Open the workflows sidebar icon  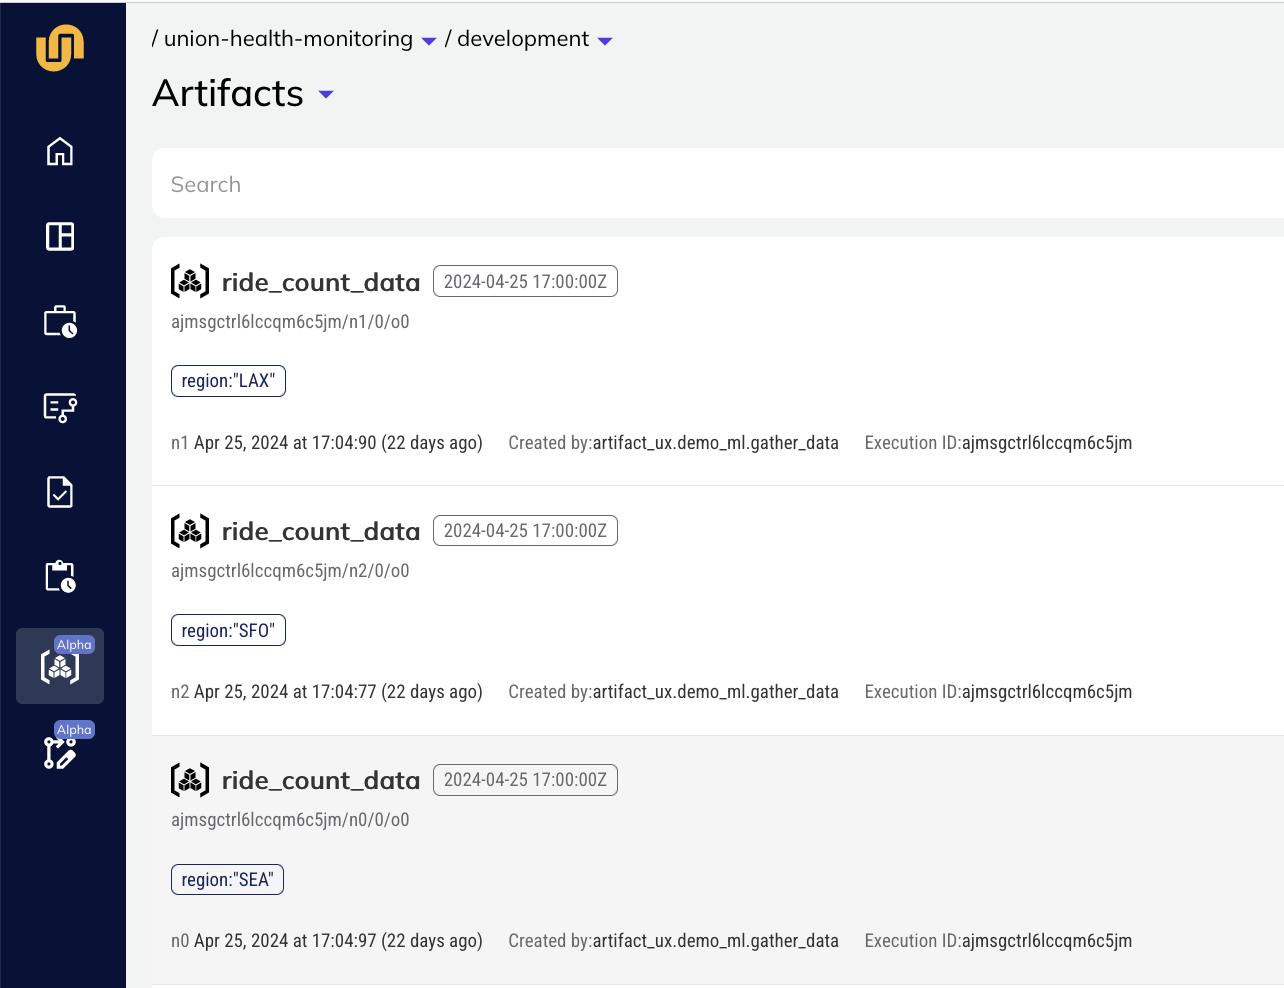(60, 407)
